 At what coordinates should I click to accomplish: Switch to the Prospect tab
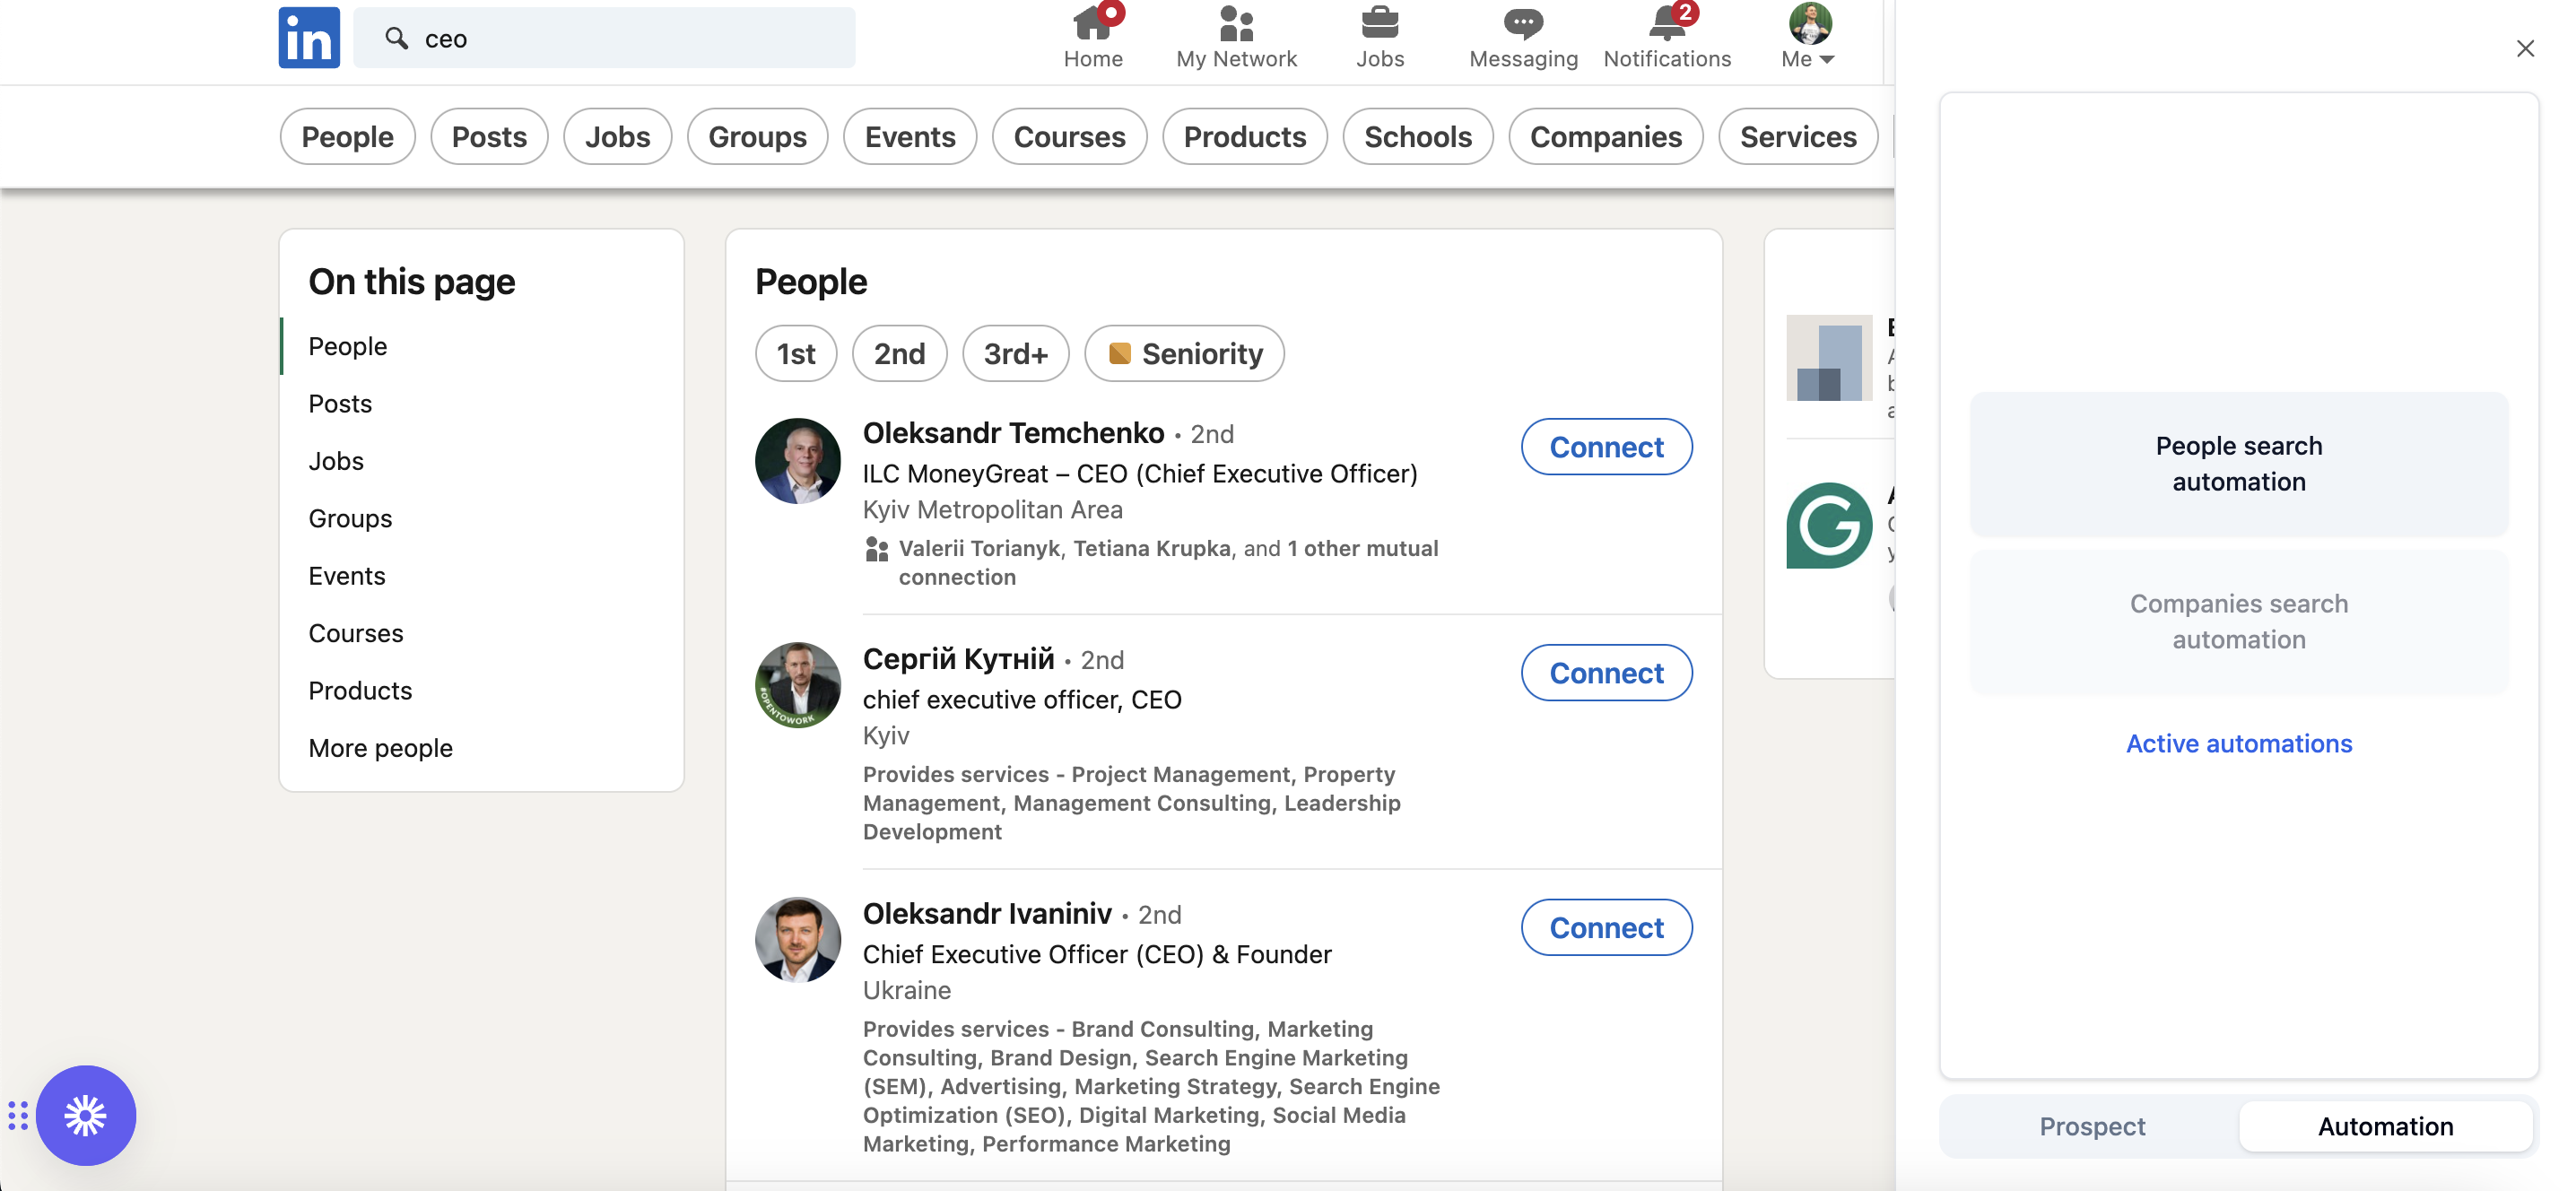2091,1126
